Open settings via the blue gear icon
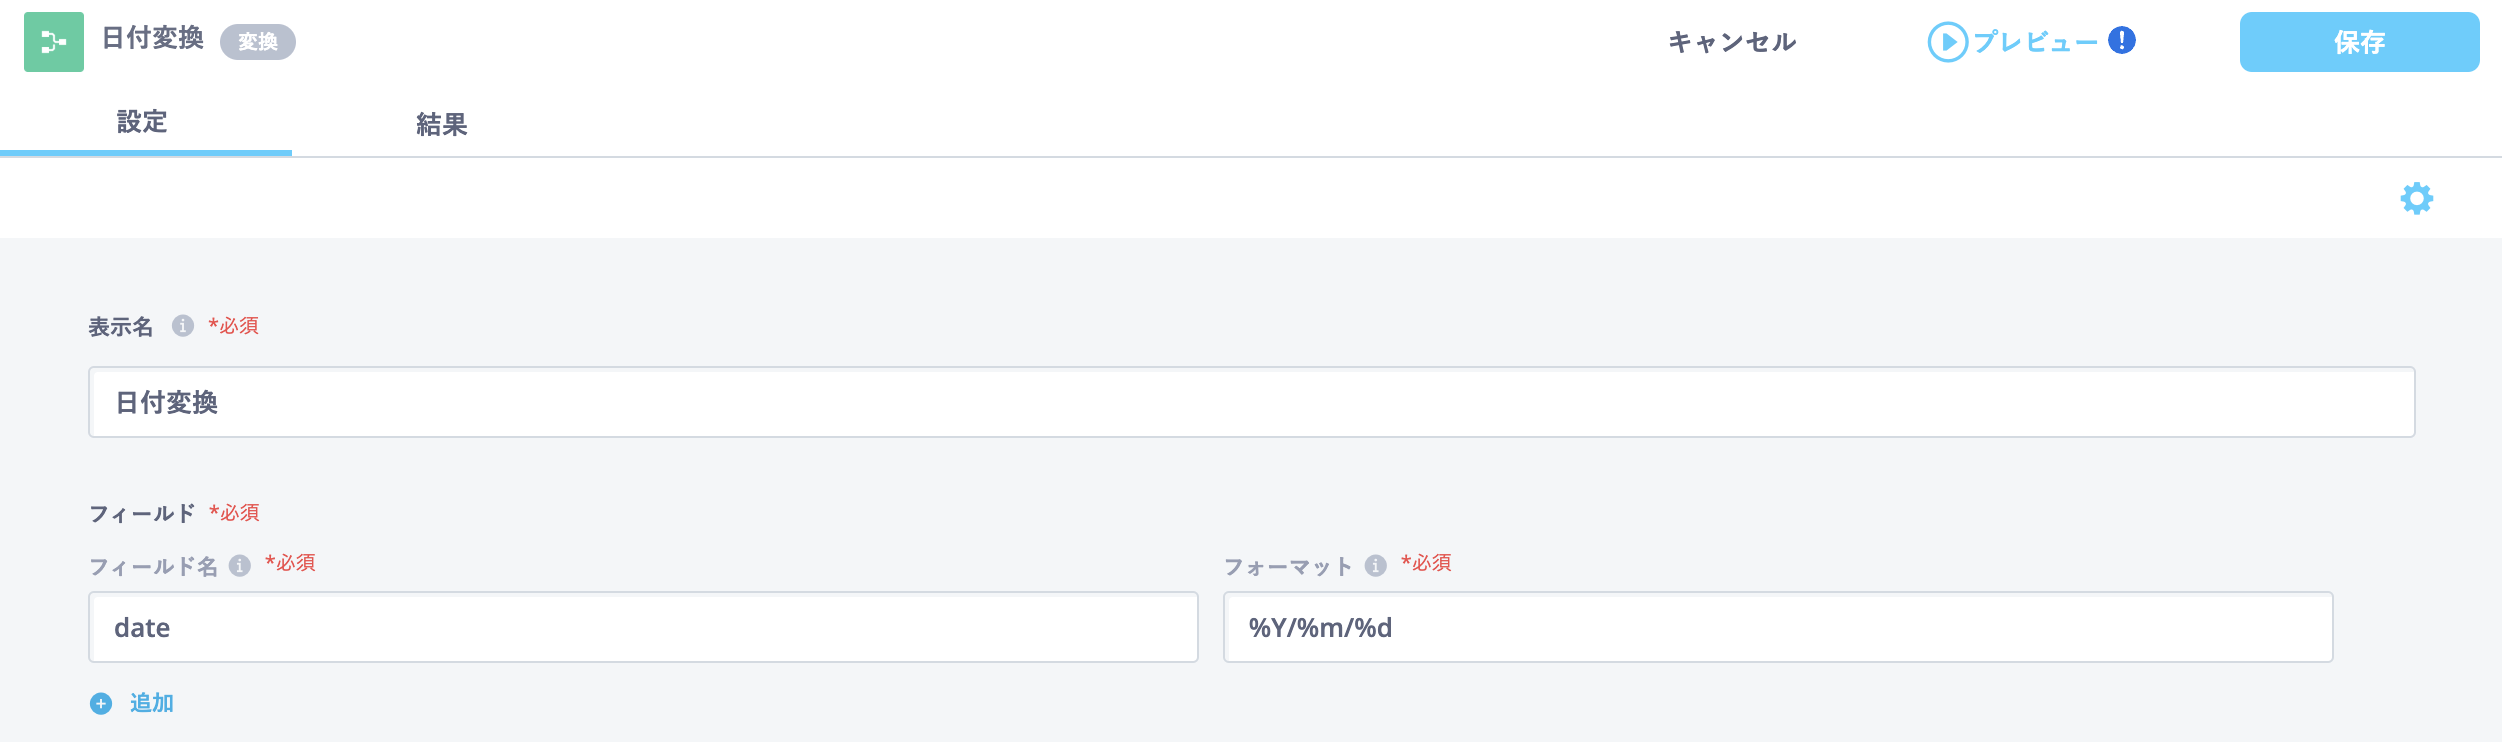This screenshot has width=2502, height=742. 2416,198
